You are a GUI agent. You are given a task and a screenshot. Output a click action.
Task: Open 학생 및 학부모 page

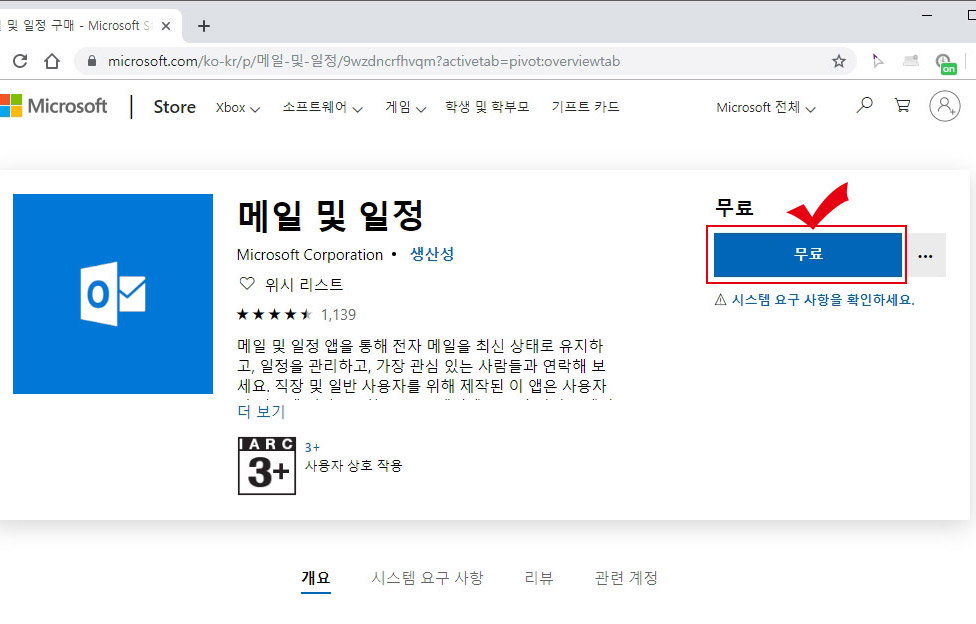487,106
